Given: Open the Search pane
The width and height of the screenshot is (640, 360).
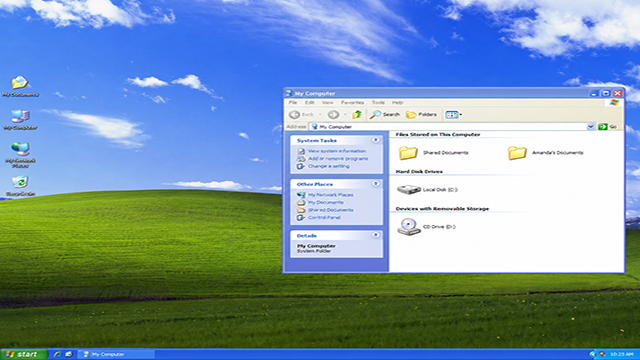Looking at the screenshot, I should click(x=384, y=115).
